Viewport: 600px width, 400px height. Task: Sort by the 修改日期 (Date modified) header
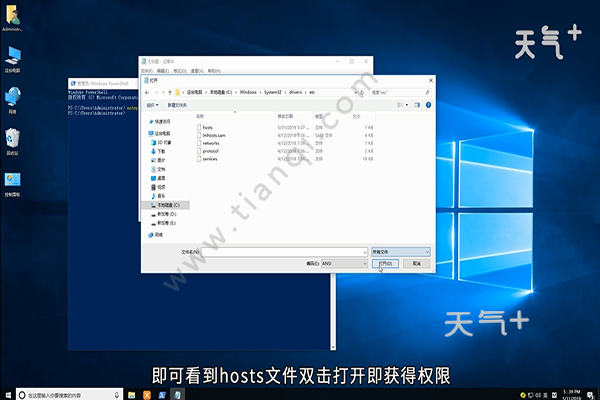point(285,116)
